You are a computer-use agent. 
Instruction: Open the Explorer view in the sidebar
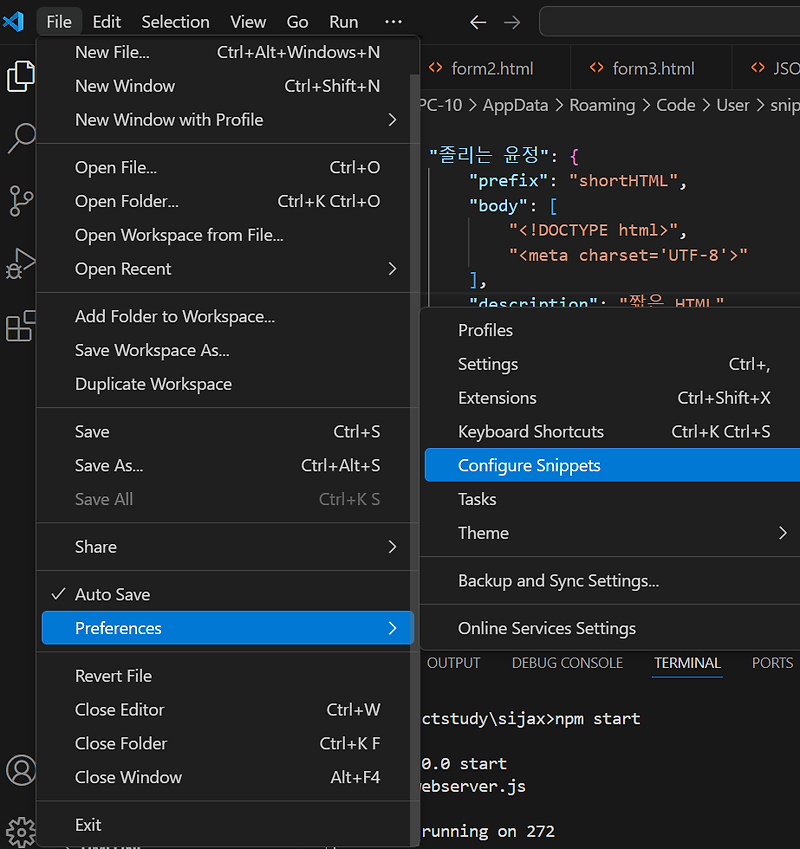pos(21,75)
